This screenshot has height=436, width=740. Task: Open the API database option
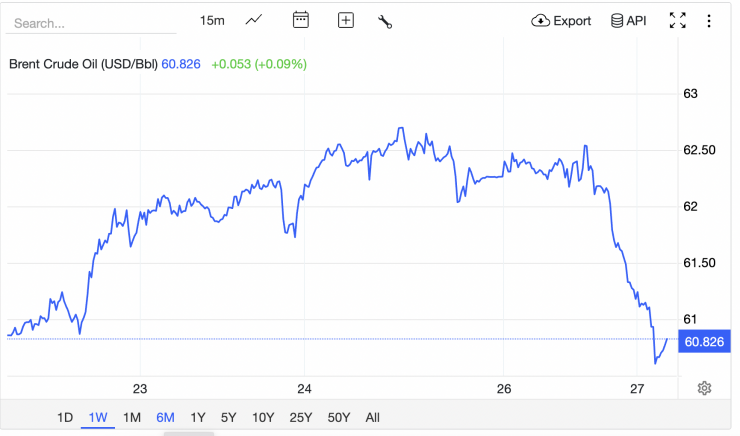[628, 20]
